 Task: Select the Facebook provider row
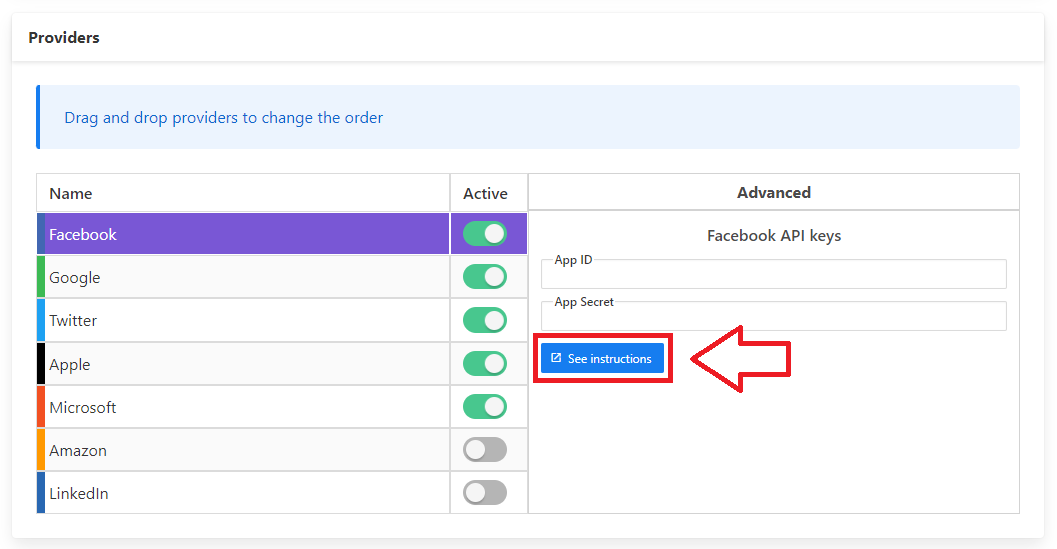tap(240, 234)
